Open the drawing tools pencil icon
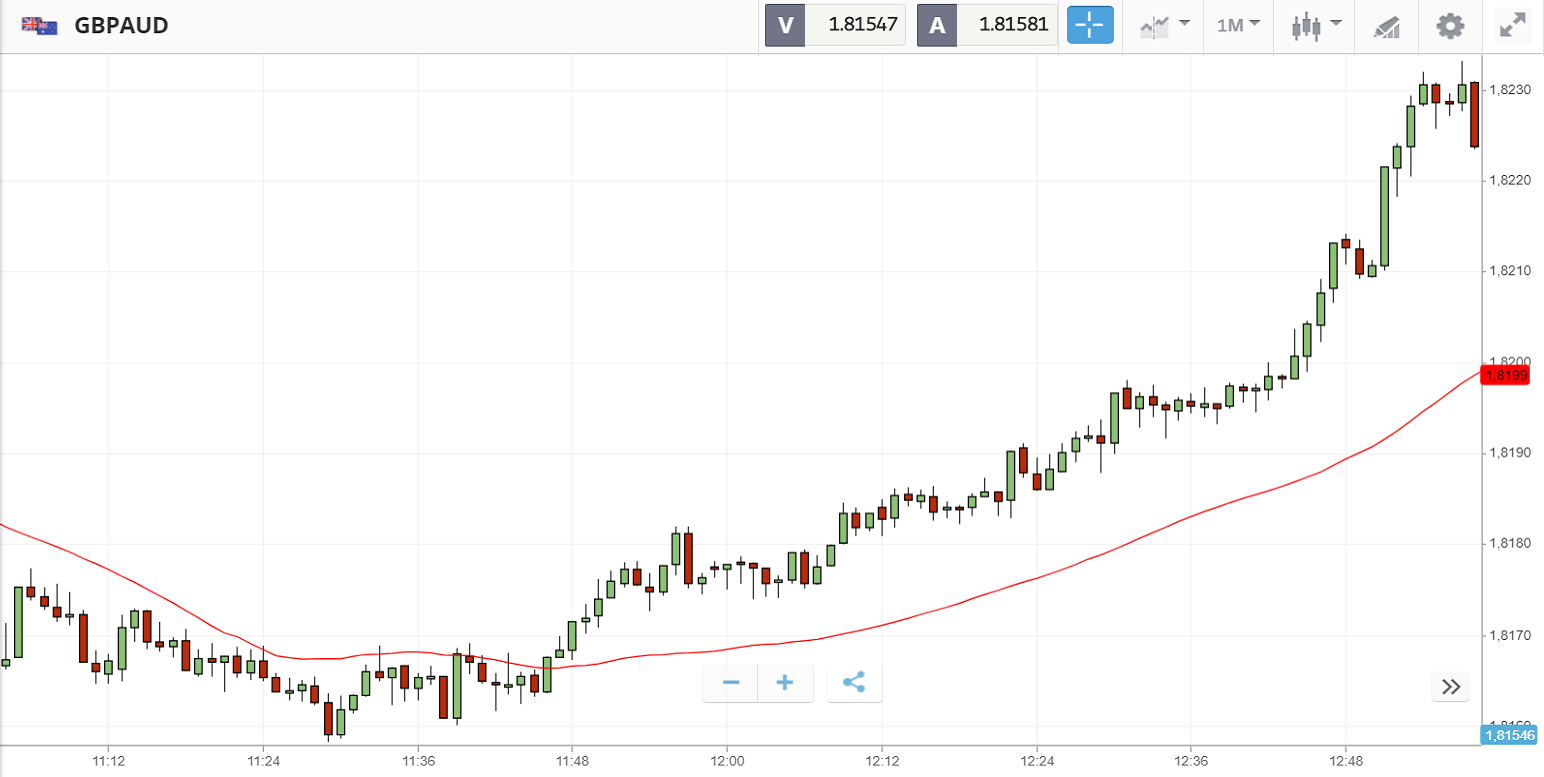 [x=1386, y=27]
